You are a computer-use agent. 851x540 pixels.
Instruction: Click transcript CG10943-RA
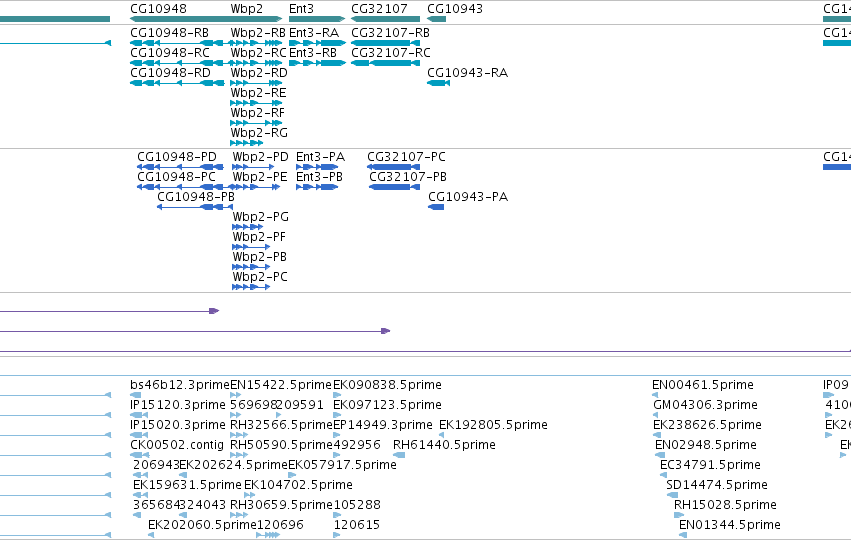coord(467,73)
